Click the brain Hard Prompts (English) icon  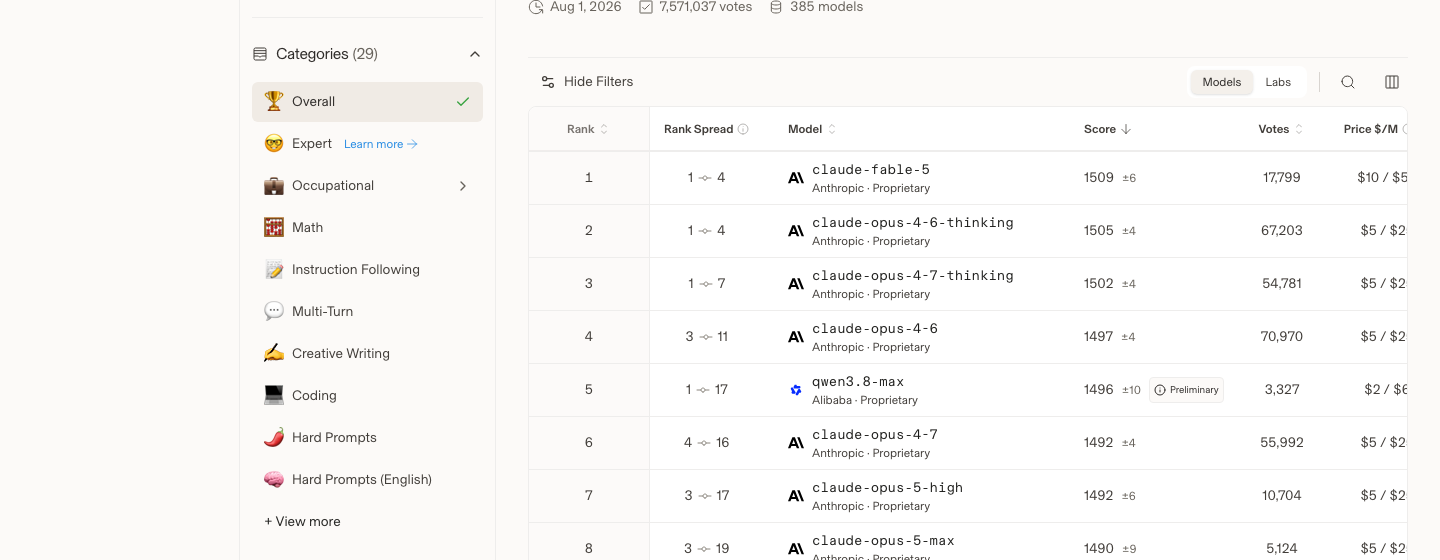pos(274,479)
